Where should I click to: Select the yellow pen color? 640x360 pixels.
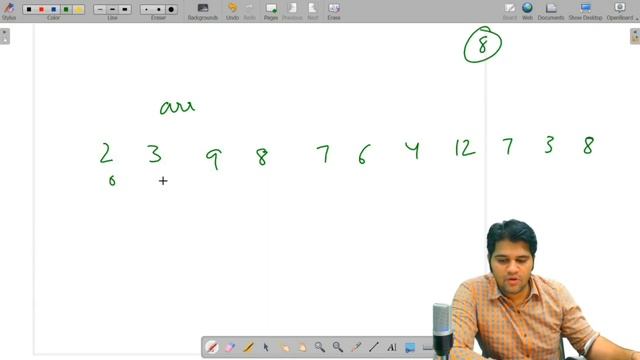78,9
